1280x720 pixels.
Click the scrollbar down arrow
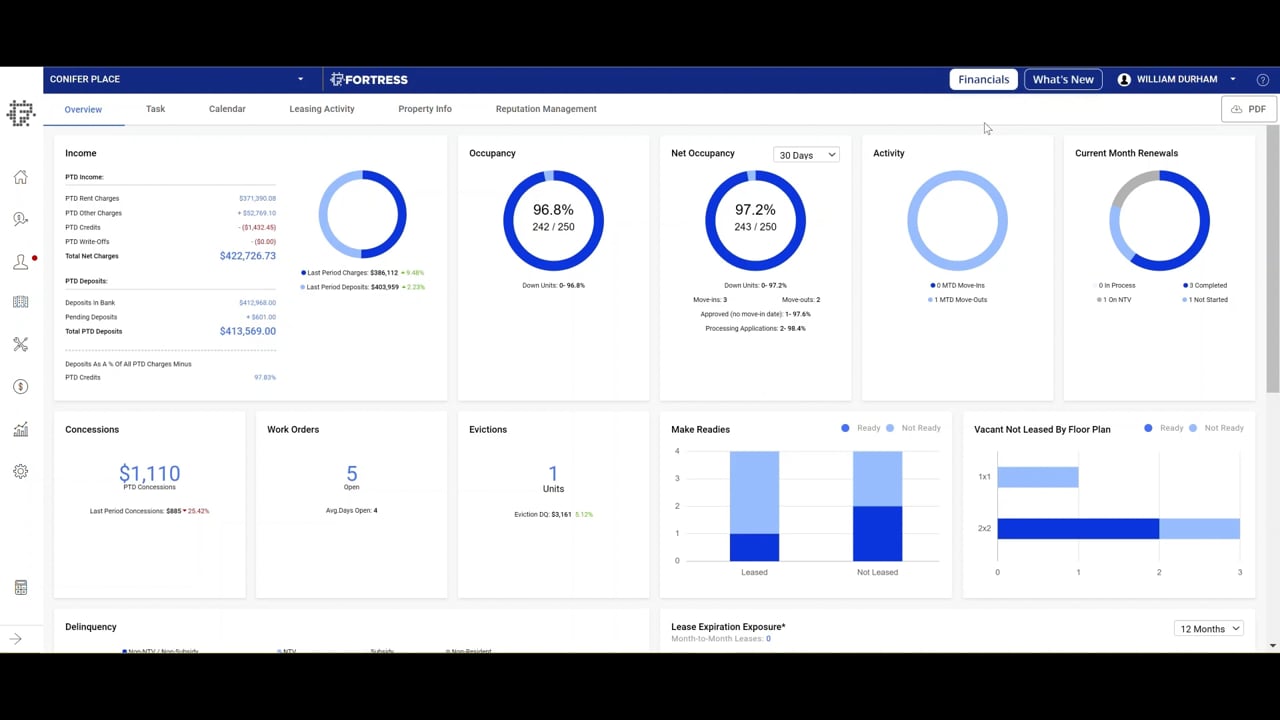pyautogui.click(x=1272, y=646)
